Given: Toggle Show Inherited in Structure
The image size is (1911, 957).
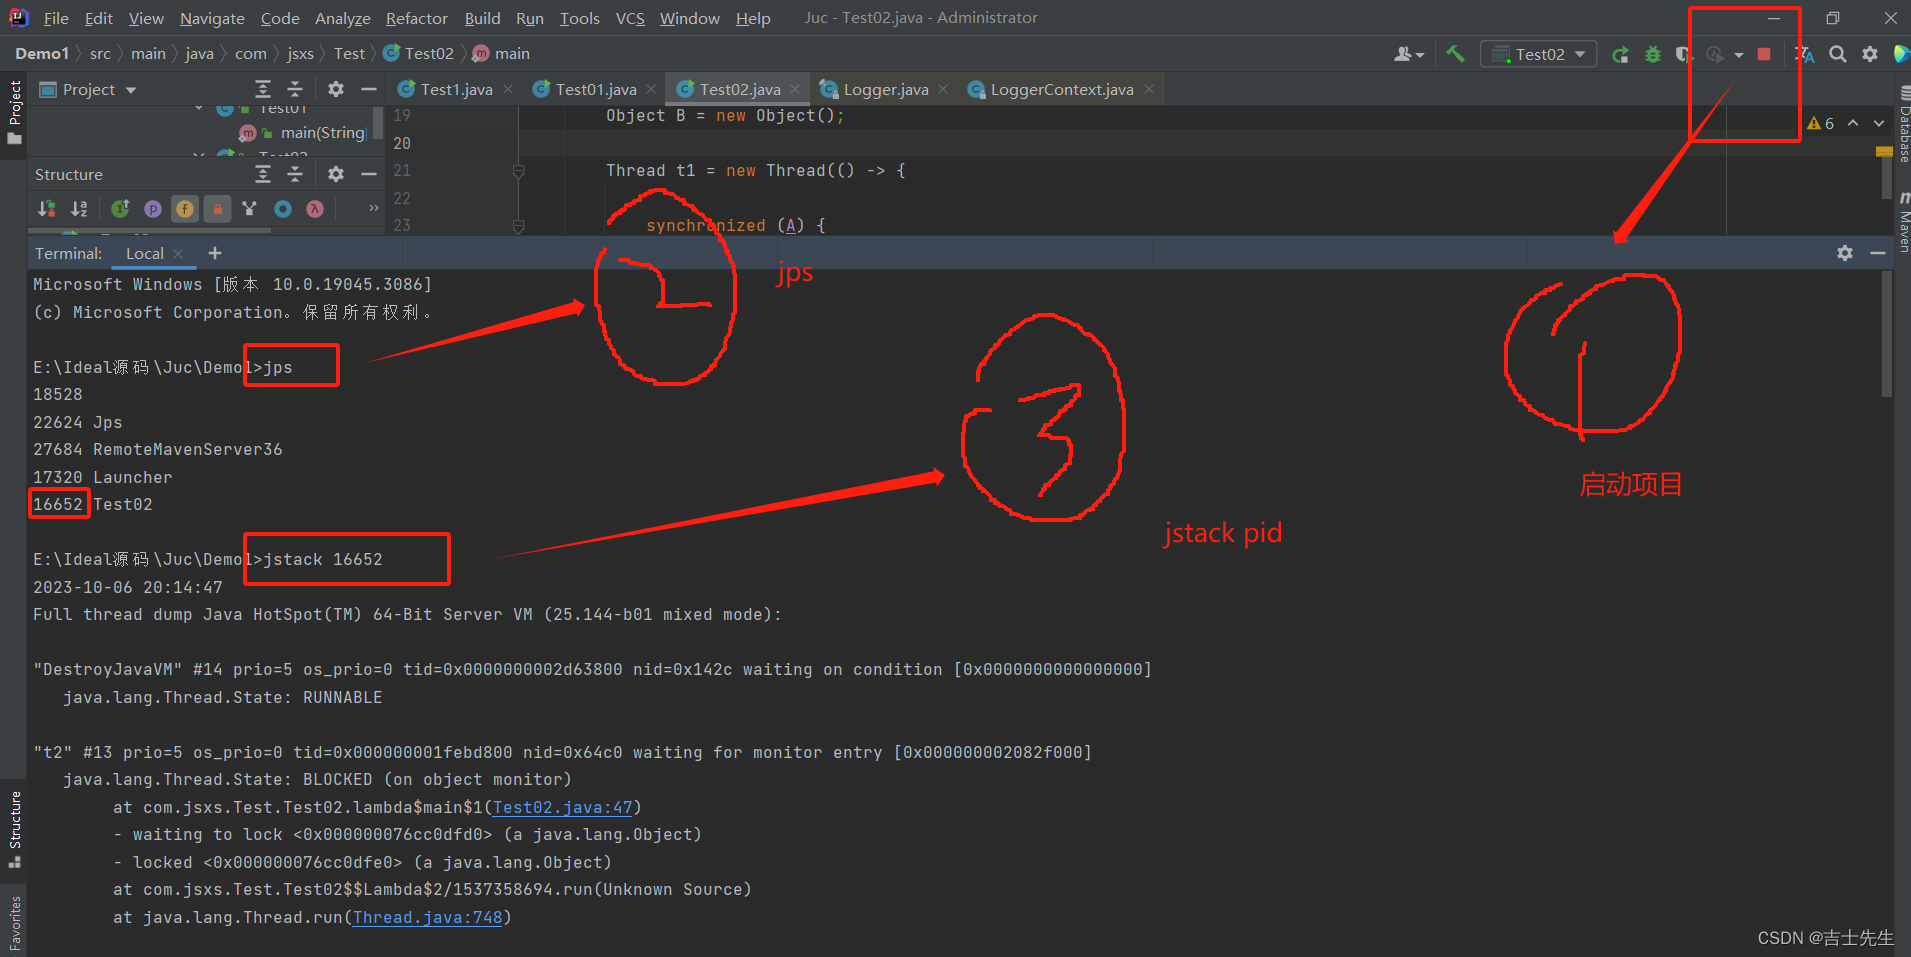Looking at the screenshot, I should [x=120, y=208].
